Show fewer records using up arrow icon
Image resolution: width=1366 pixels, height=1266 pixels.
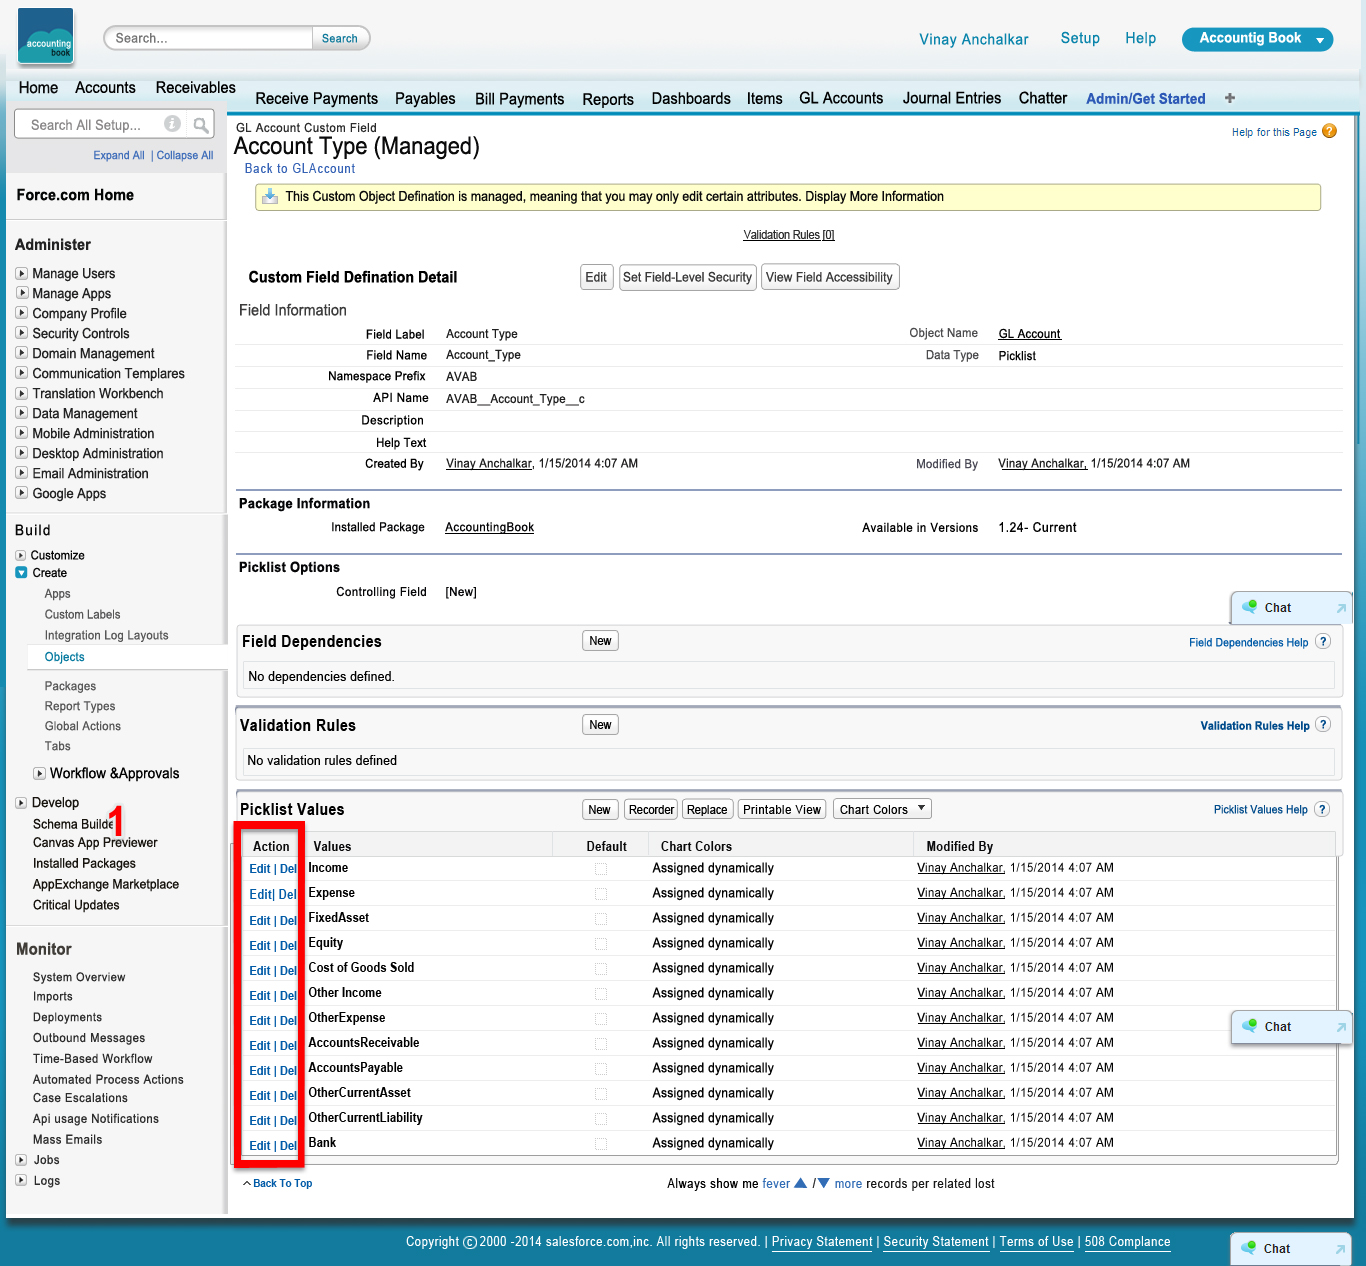click(x=800, y=1183)
